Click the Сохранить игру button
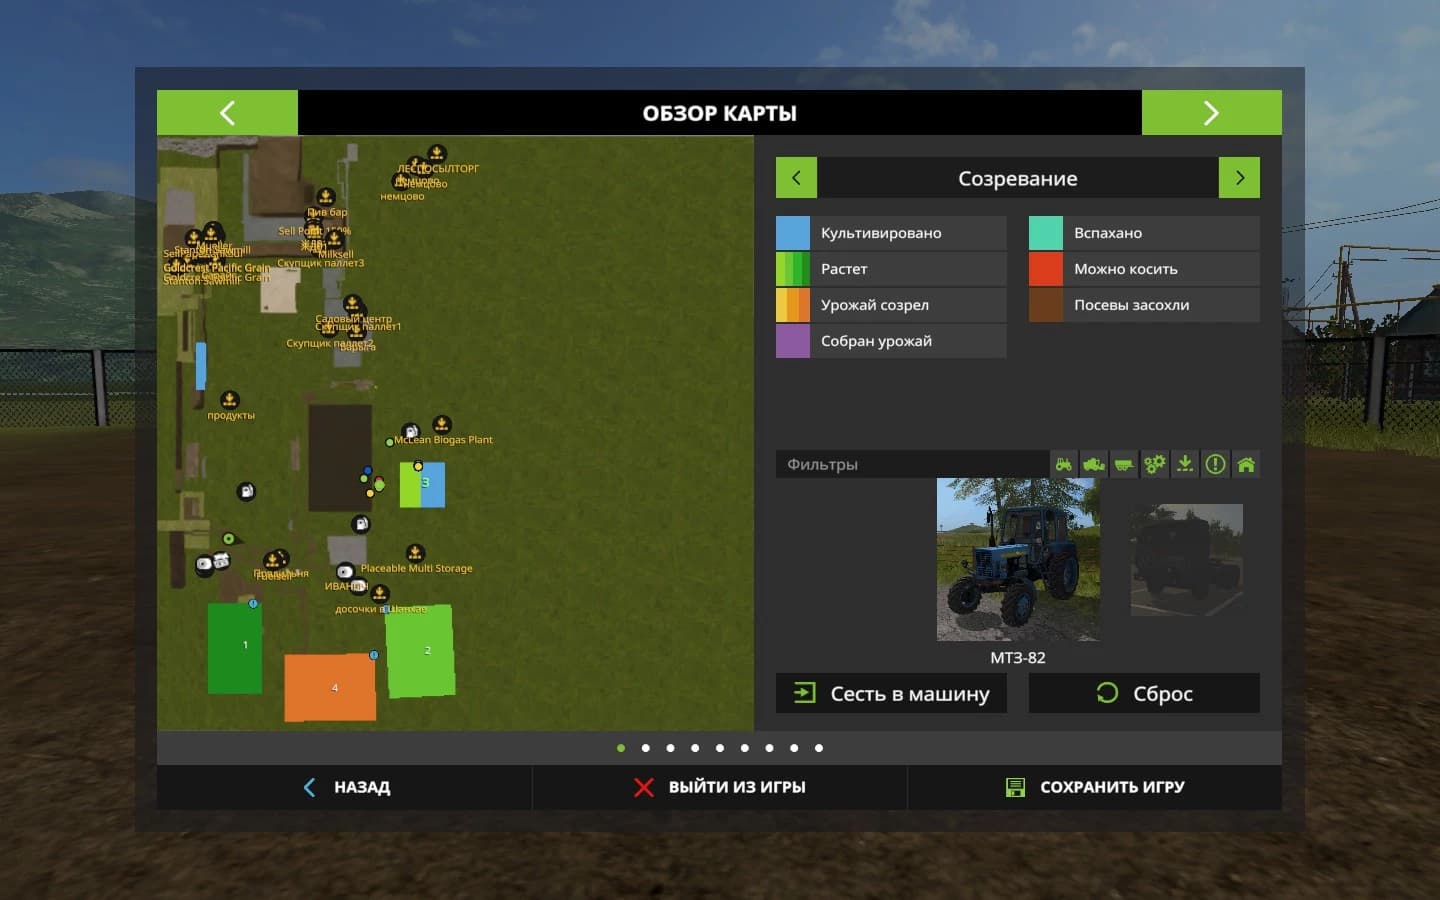Screen dimensions: 1440x900 [x=1095, y=787]
